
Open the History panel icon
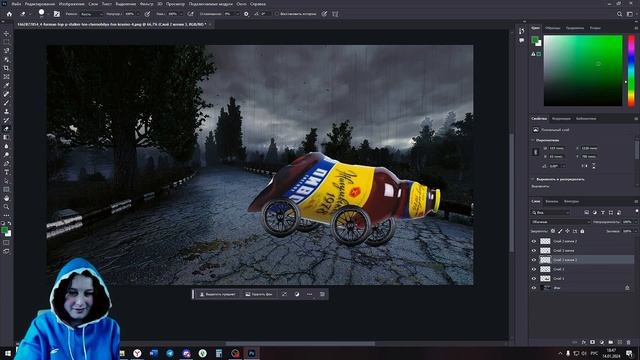click(522, 31)
